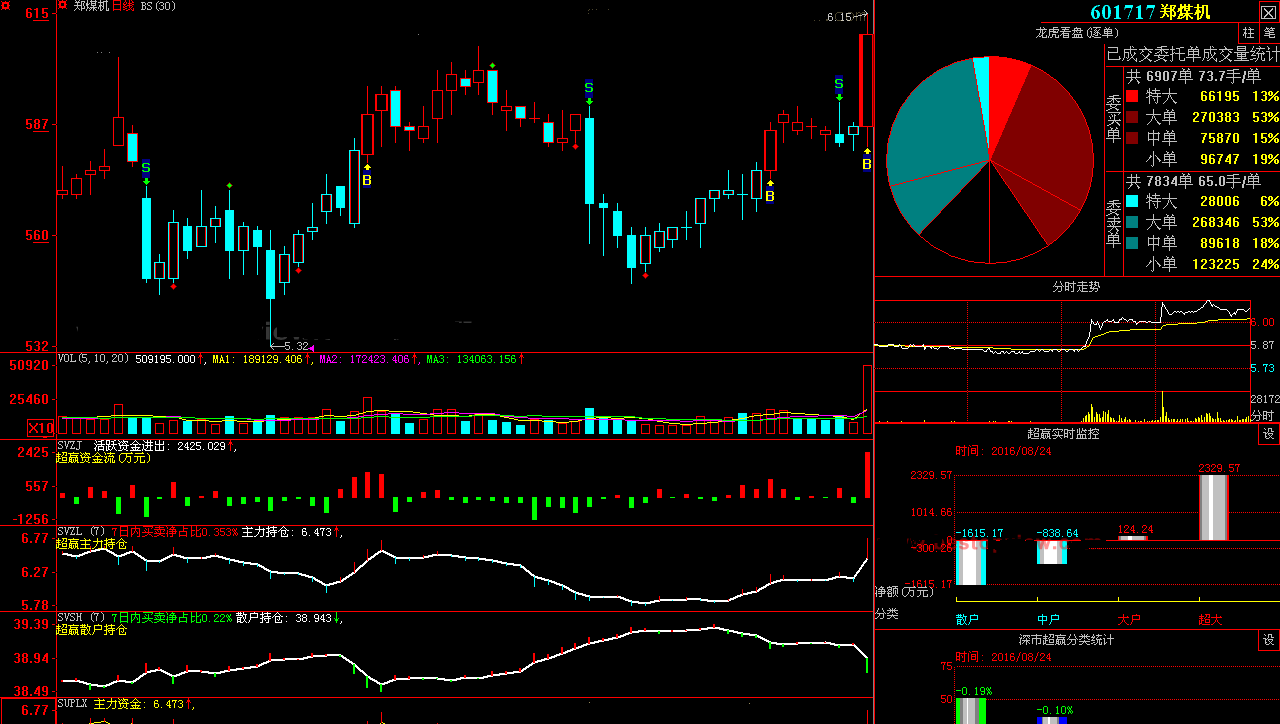Click the yellow B marker at the latest candle

[867, 164]
